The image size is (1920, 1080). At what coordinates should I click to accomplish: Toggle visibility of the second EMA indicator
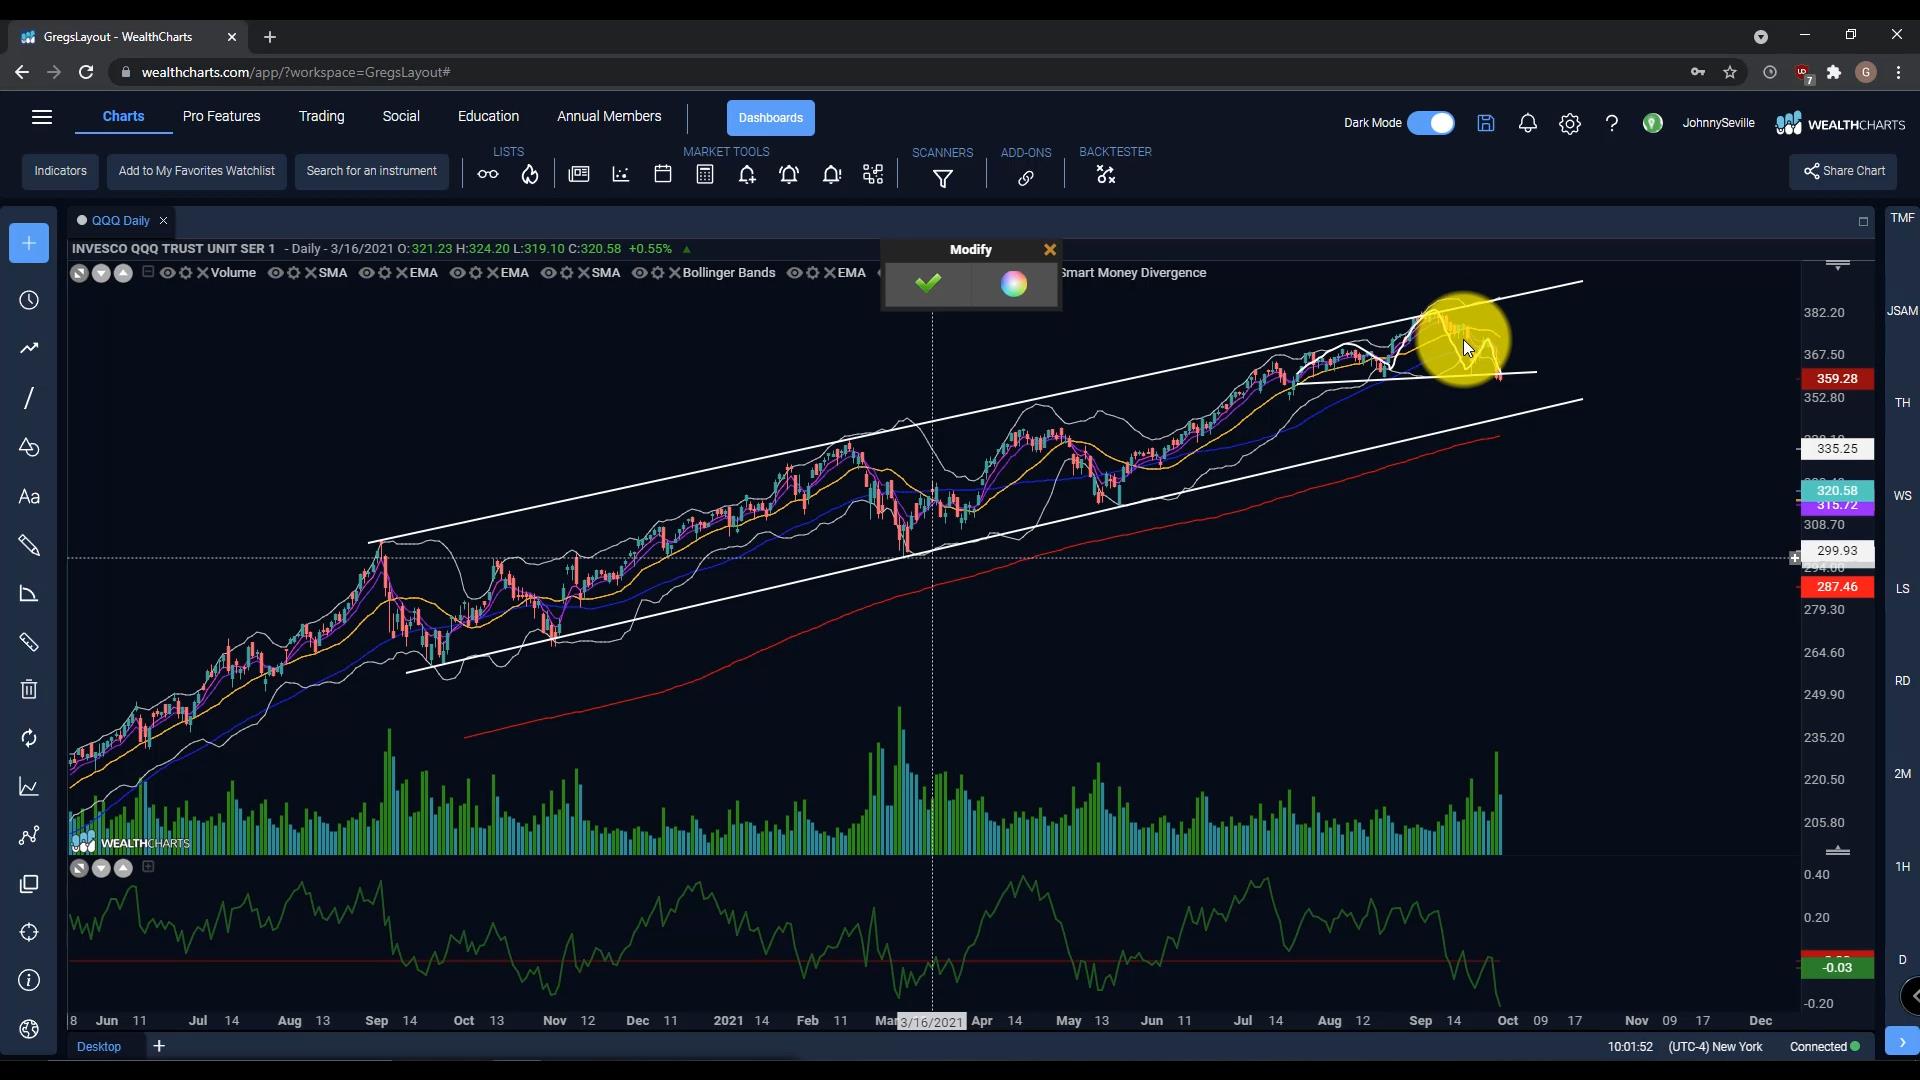pyautogui.click(x=457, y=273)
